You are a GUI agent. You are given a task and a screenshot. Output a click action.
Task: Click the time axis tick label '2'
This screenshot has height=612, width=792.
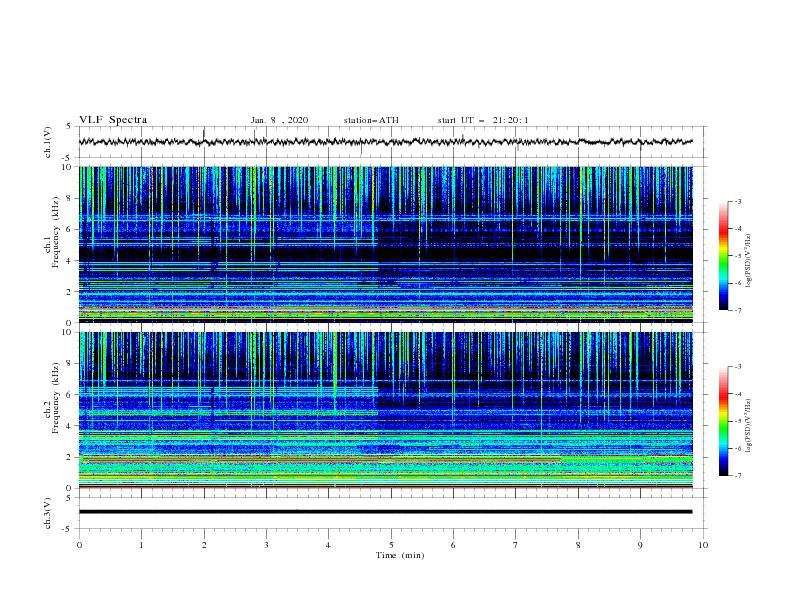(204, 545)
